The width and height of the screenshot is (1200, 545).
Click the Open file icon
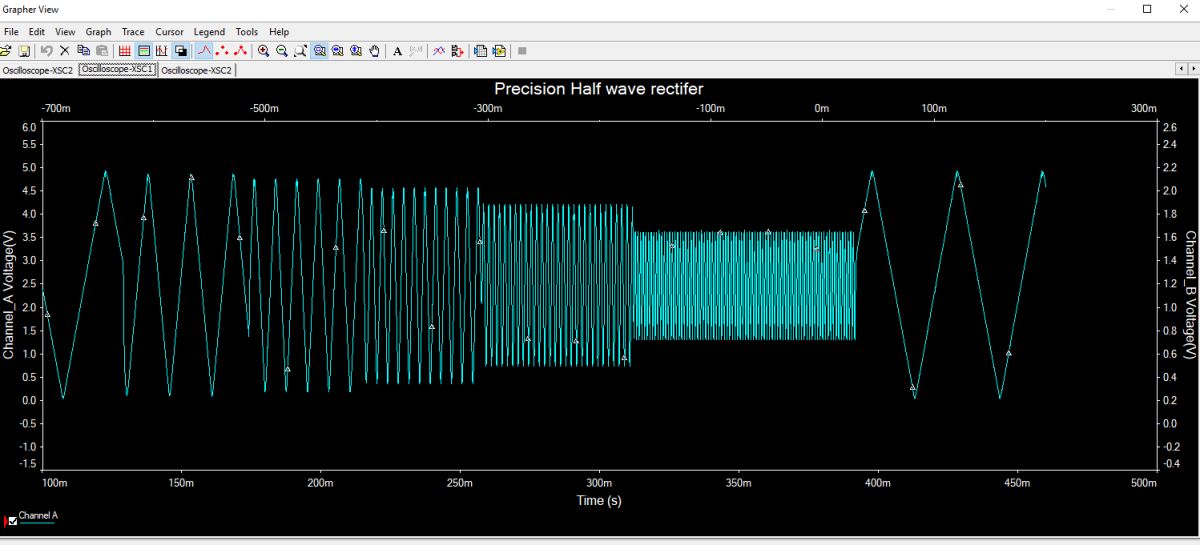tap(5, 50)
